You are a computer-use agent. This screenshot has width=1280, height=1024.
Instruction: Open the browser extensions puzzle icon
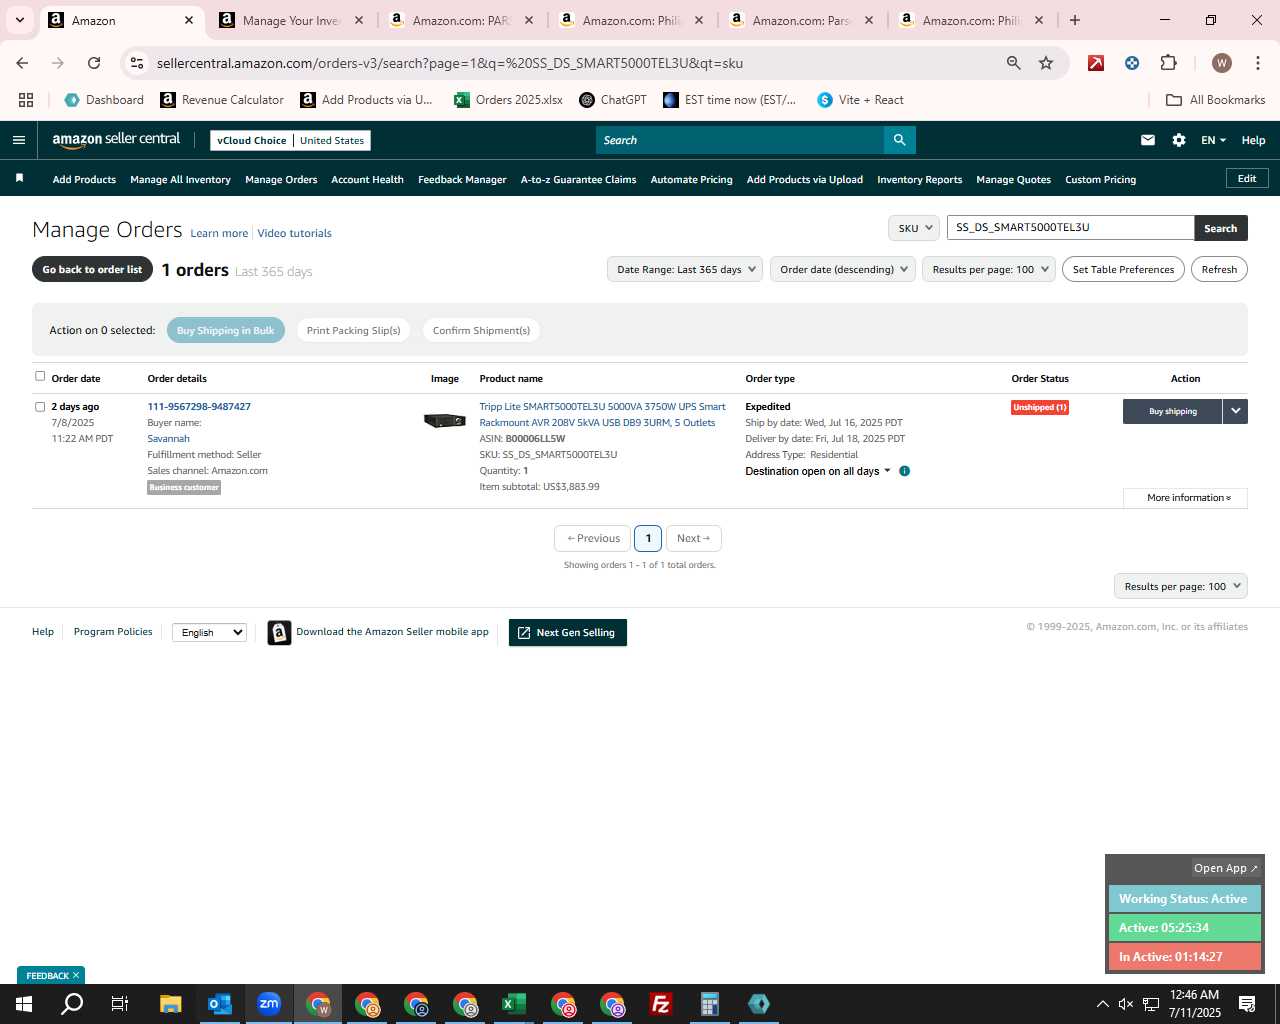[x=1168, y=63]
